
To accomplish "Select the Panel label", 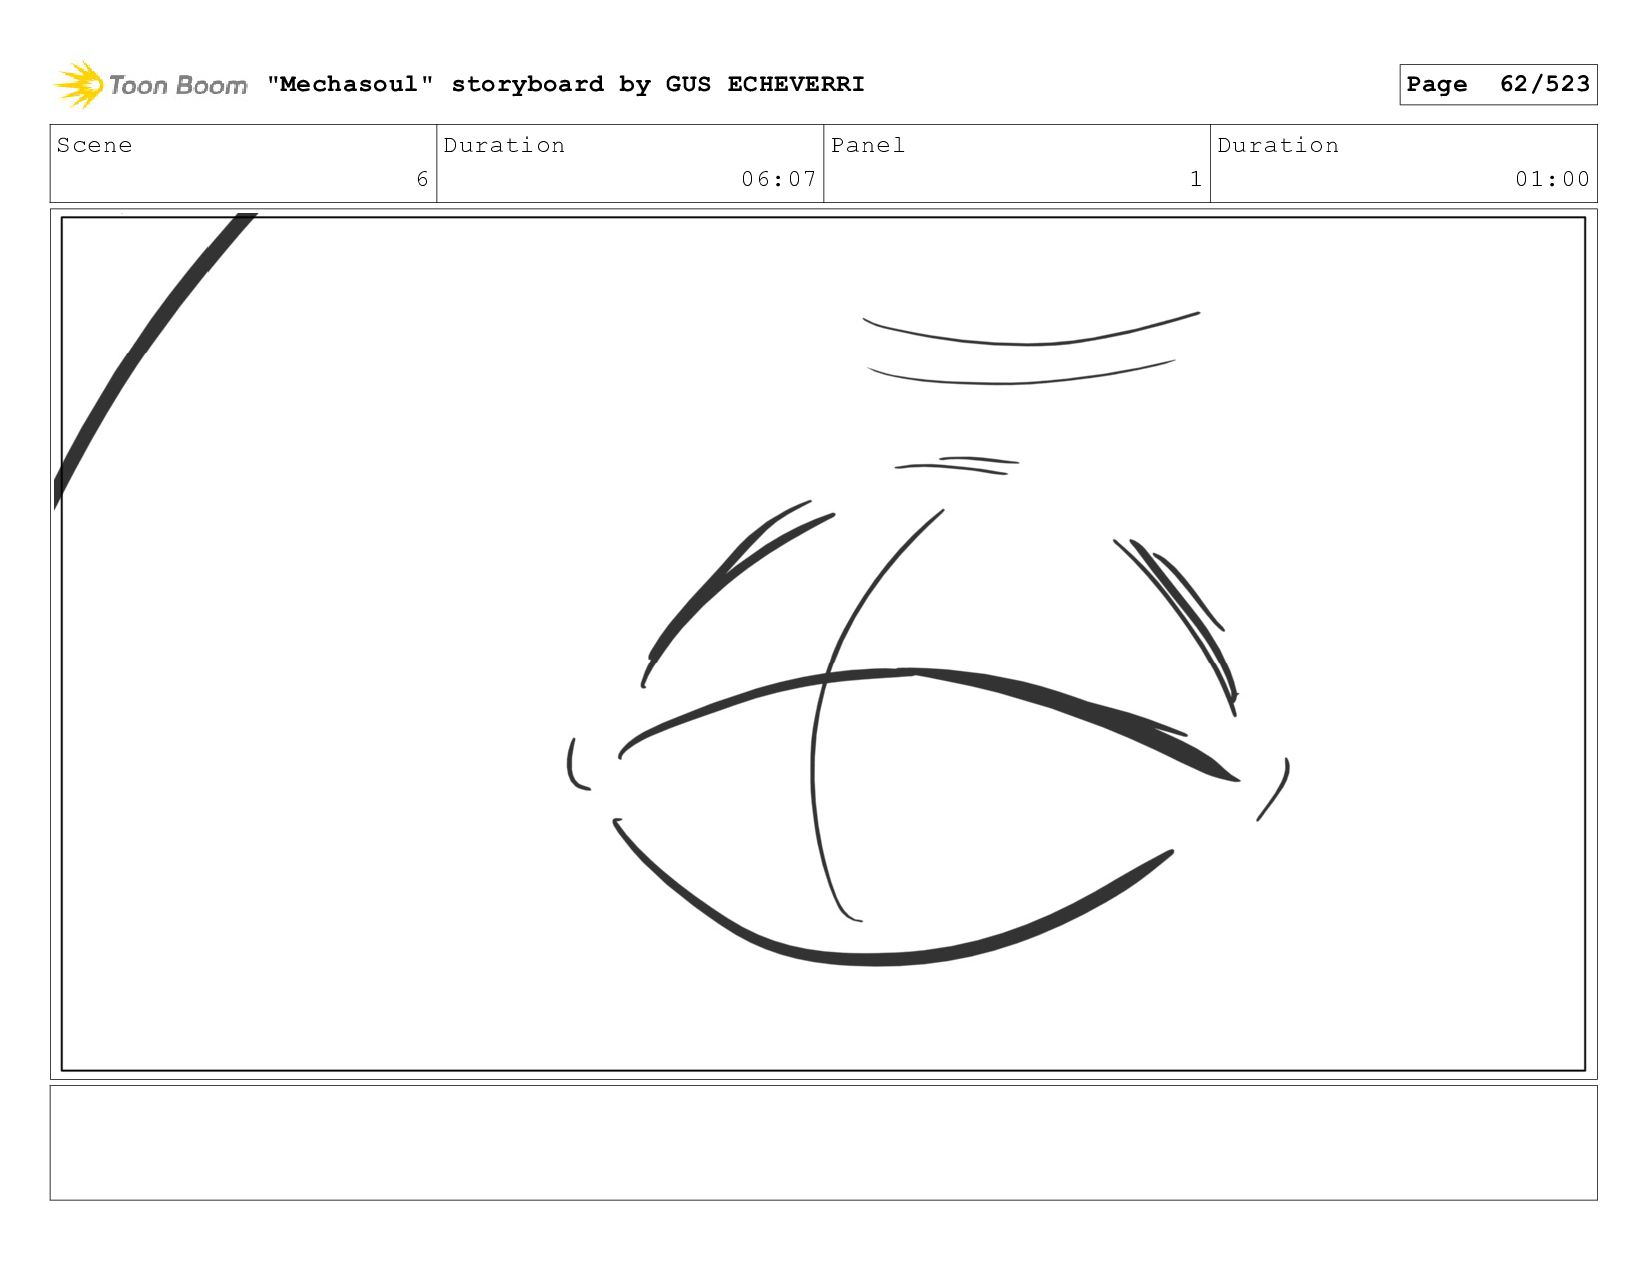I will point(868,145).
